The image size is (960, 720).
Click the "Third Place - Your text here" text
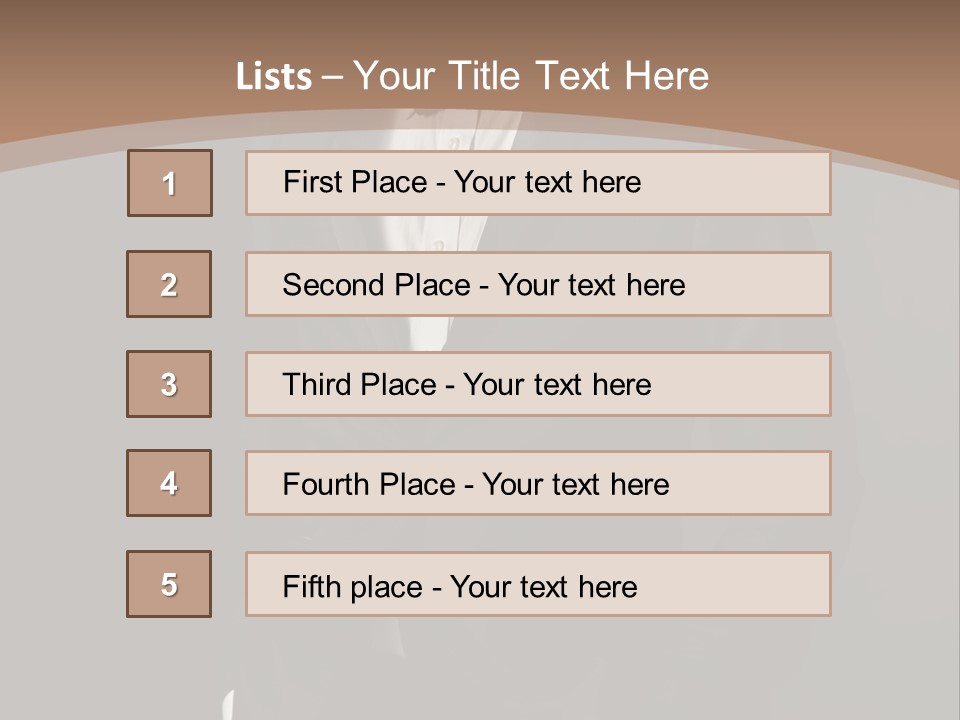(467, 385)
